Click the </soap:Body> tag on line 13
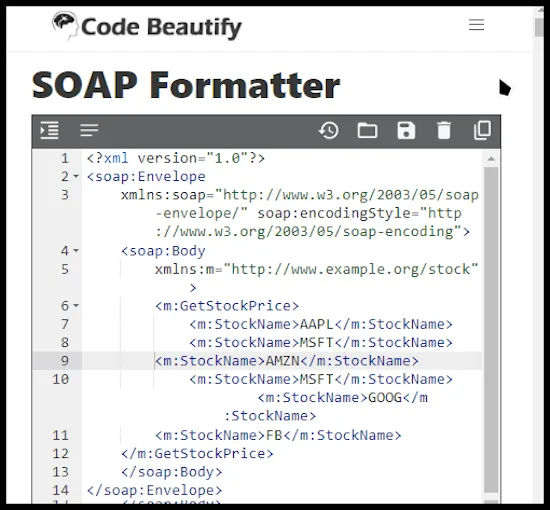Screen dimensions: 550x510 coord(172,472)
